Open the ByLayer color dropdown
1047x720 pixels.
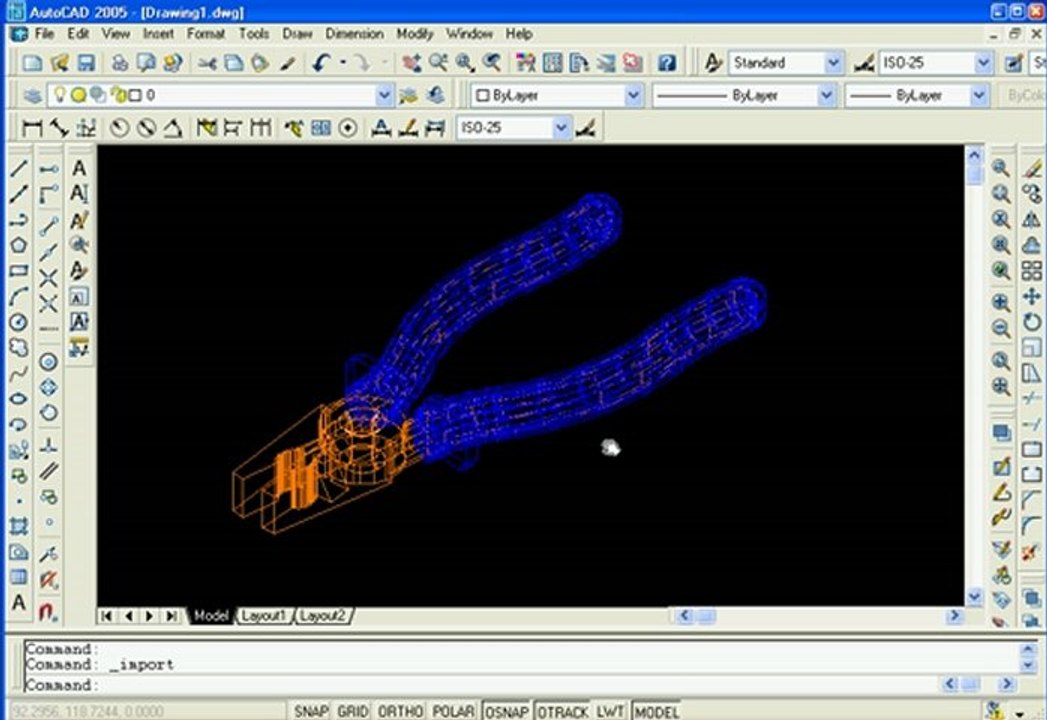click(x=633, y=96)
